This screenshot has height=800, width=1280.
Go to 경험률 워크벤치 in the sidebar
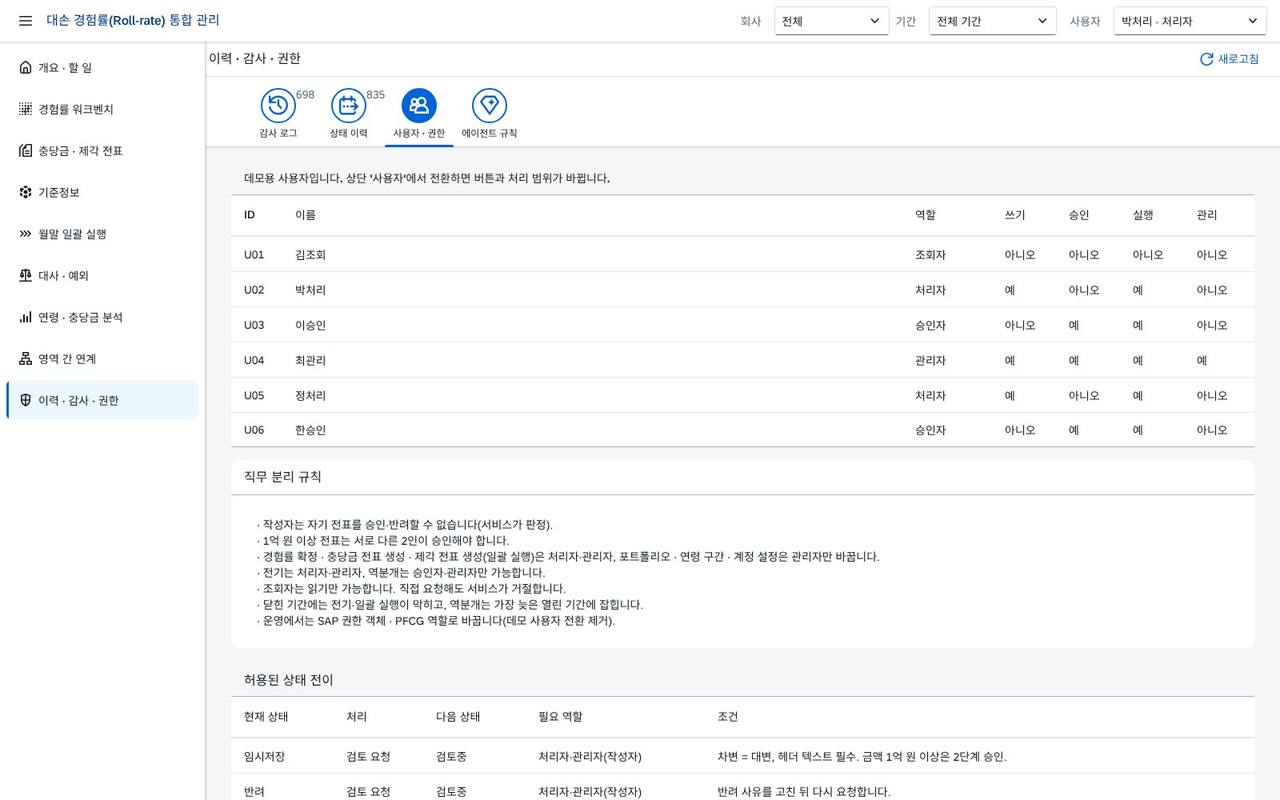click(102, 109)
